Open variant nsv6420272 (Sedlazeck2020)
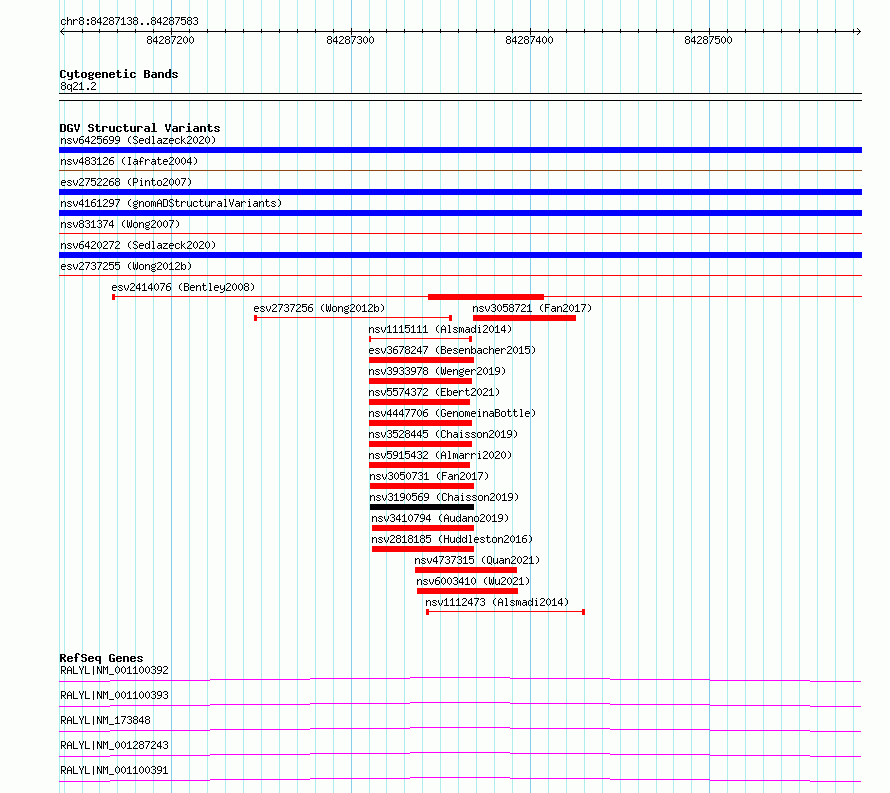890x793 pixels. (138, 245)
